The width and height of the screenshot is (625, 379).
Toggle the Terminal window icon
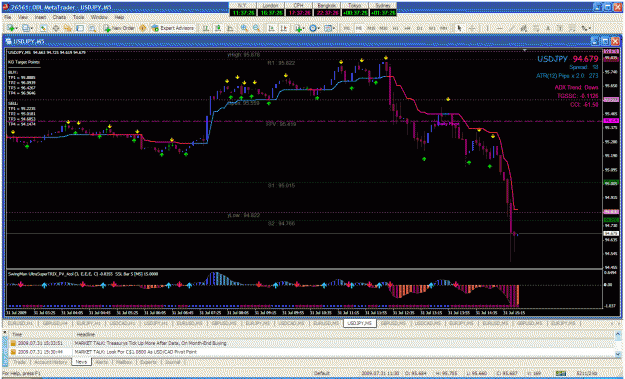pos(80,28)
